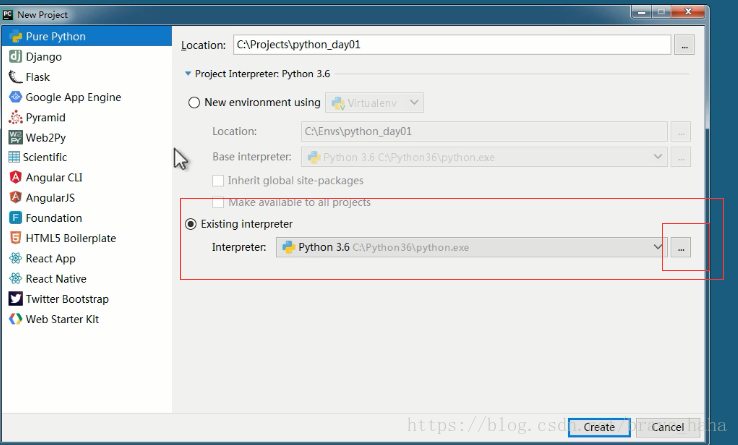Browse for project location with ellipsis button
Image resolution: width=738 pixels, height=445 pixels.
[684, 45]
